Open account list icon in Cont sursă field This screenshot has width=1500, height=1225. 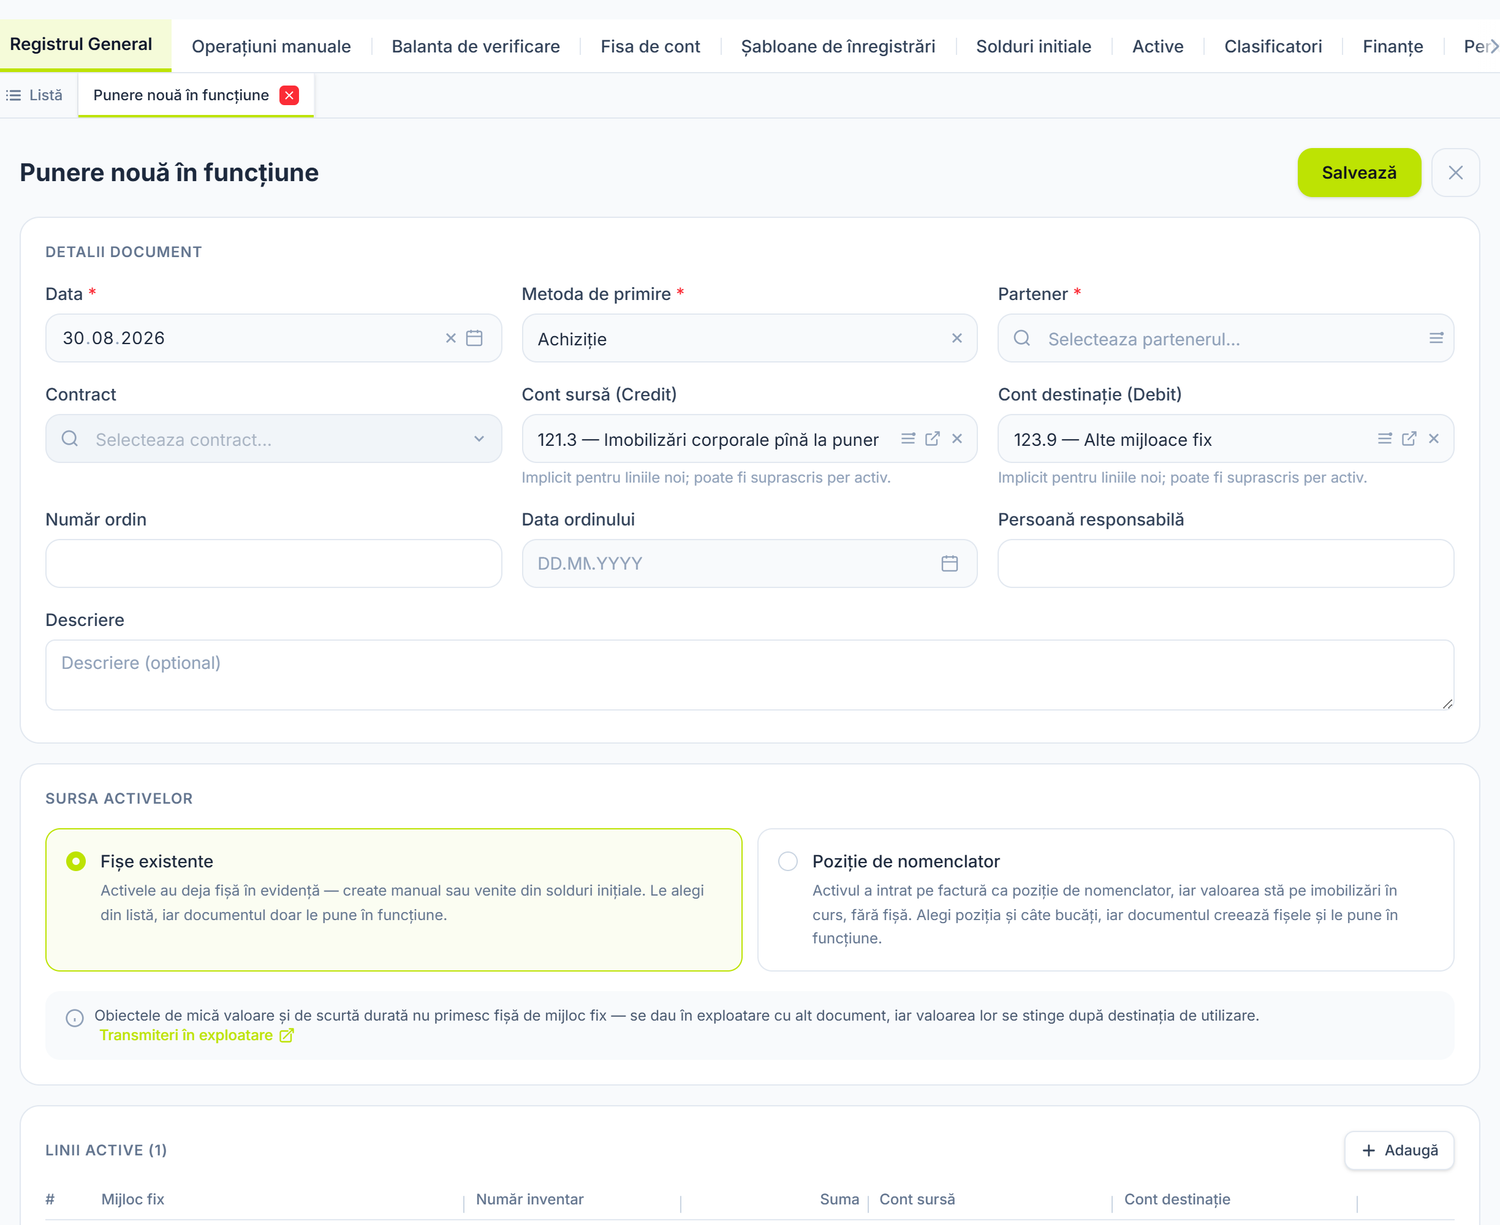[908, 439]
